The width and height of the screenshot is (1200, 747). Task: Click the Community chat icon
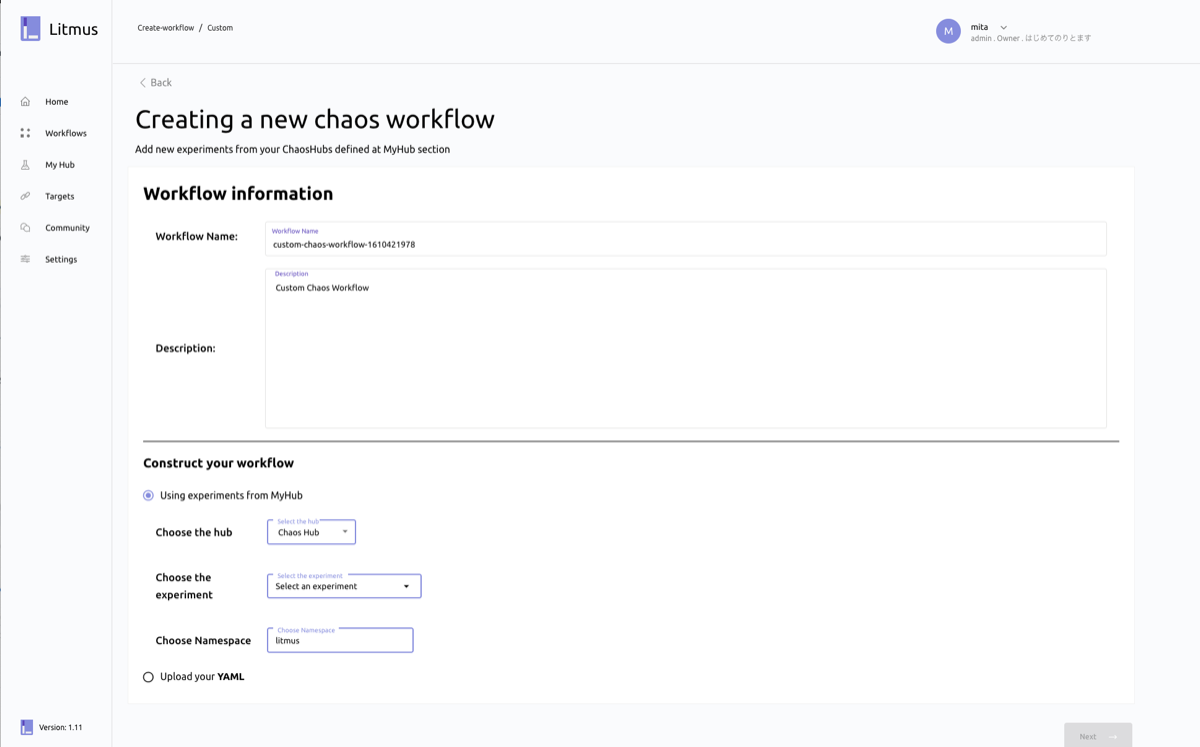point(25,228)
